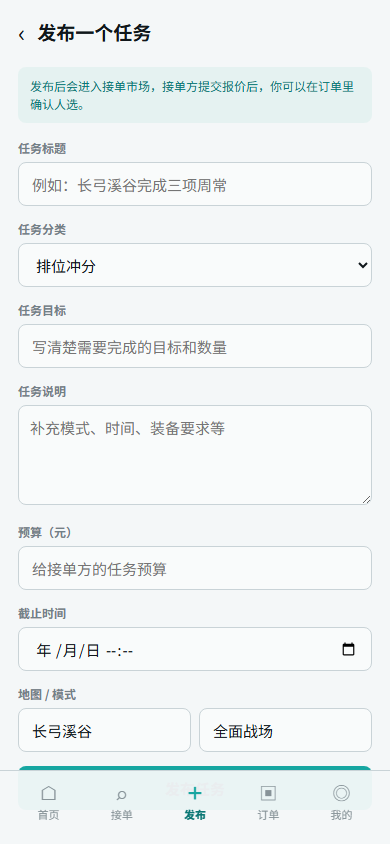
Task: Focus the 任务目标 input field
Action: click(x=195, y=346)
